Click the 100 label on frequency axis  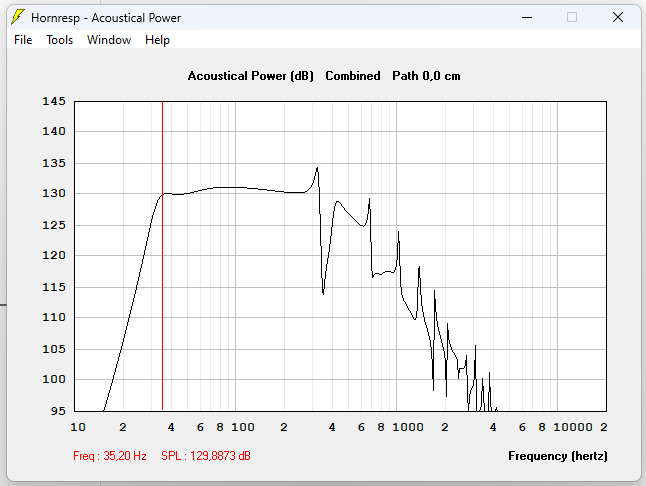click(x=243, y=427)
